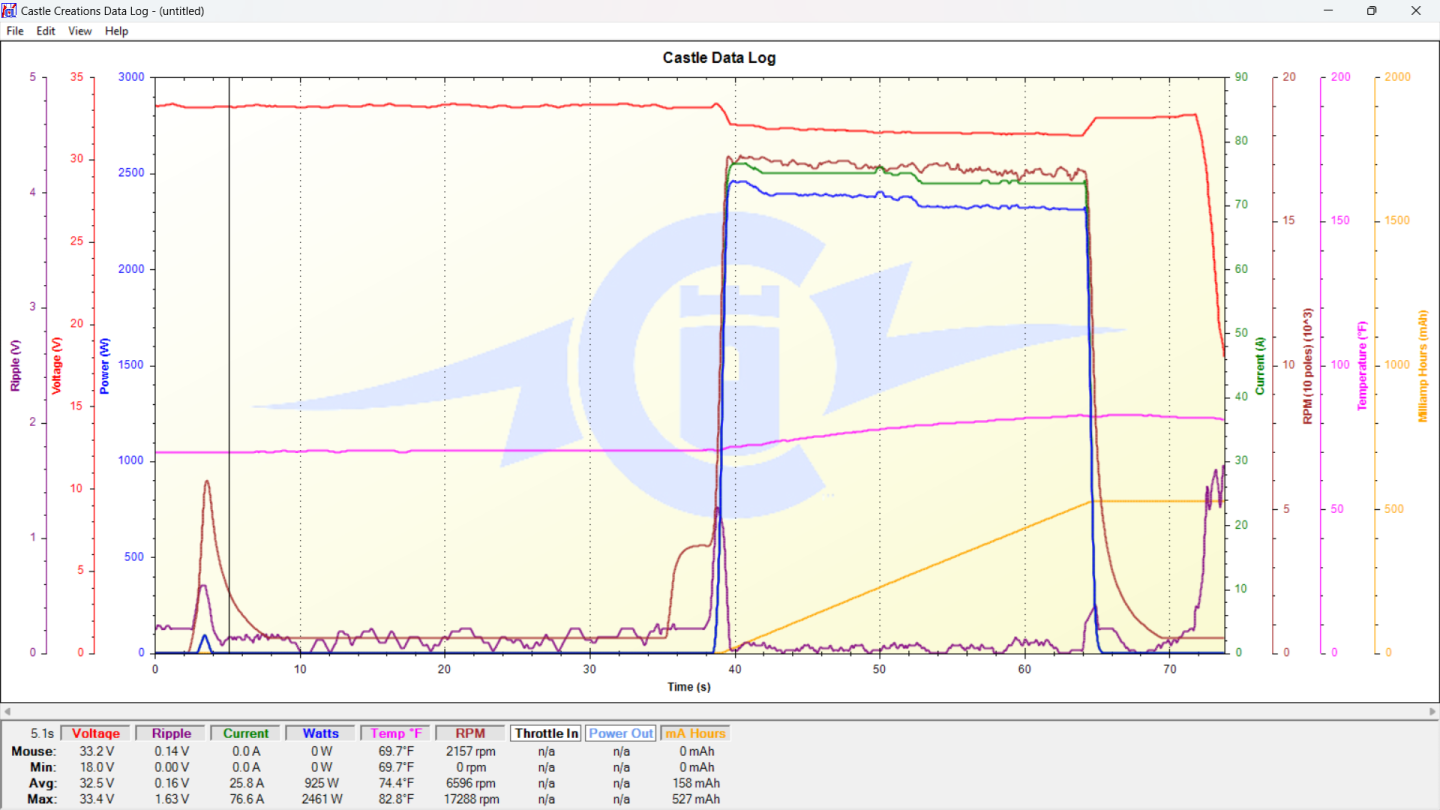Toggle the Watts series legend button
This screenshot has width=1440, height=810.
point(320,733)
